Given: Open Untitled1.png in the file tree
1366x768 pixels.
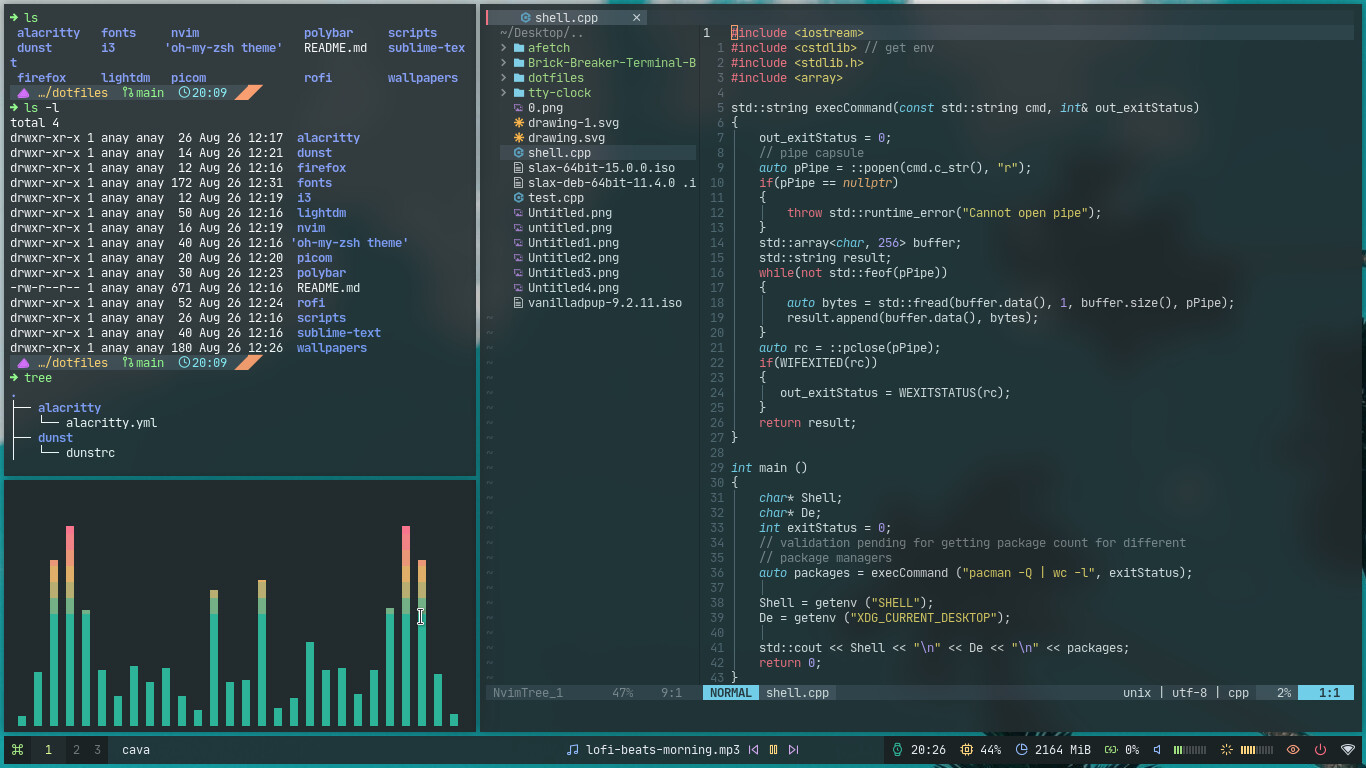Looking at the screenshot, I should tap(573, 243).
